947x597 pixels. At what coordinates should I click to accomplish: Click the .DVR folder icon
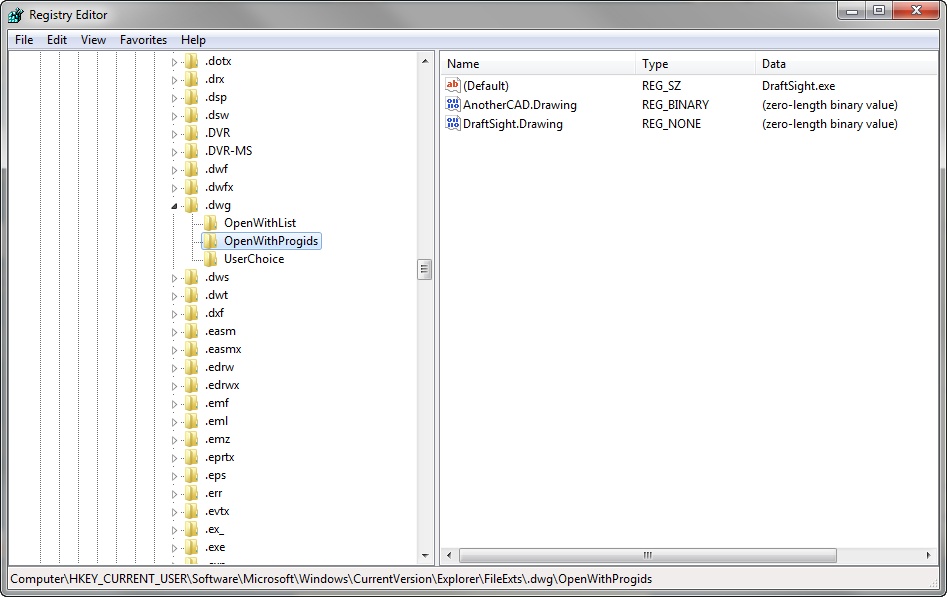click(x=191, y=133)
